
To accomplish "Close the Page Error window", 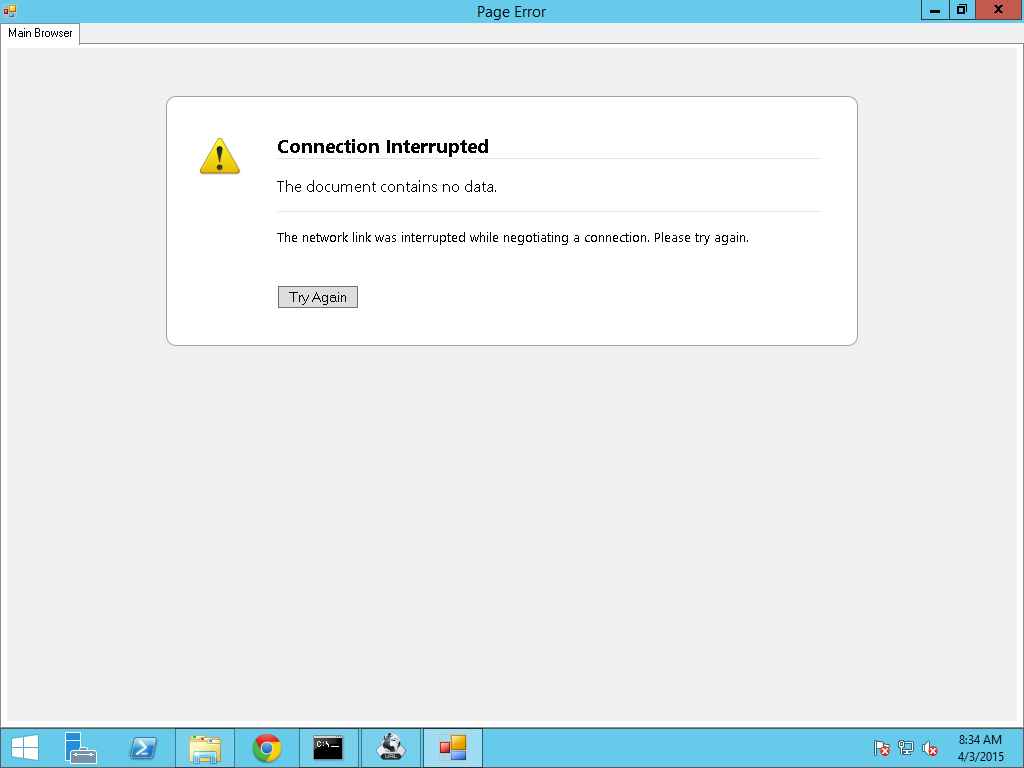I will (x=999, y=10).
